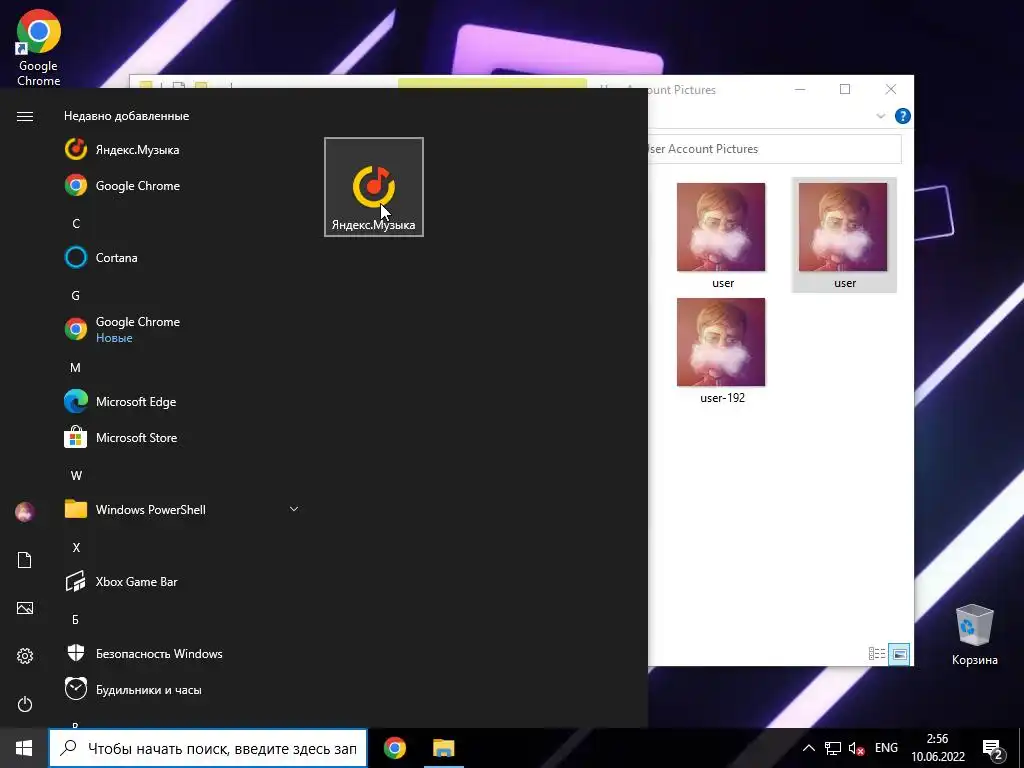The image size is (1024, 768).
Task: Click Explorer search box User Account Pictures
Action: [774, 149]
